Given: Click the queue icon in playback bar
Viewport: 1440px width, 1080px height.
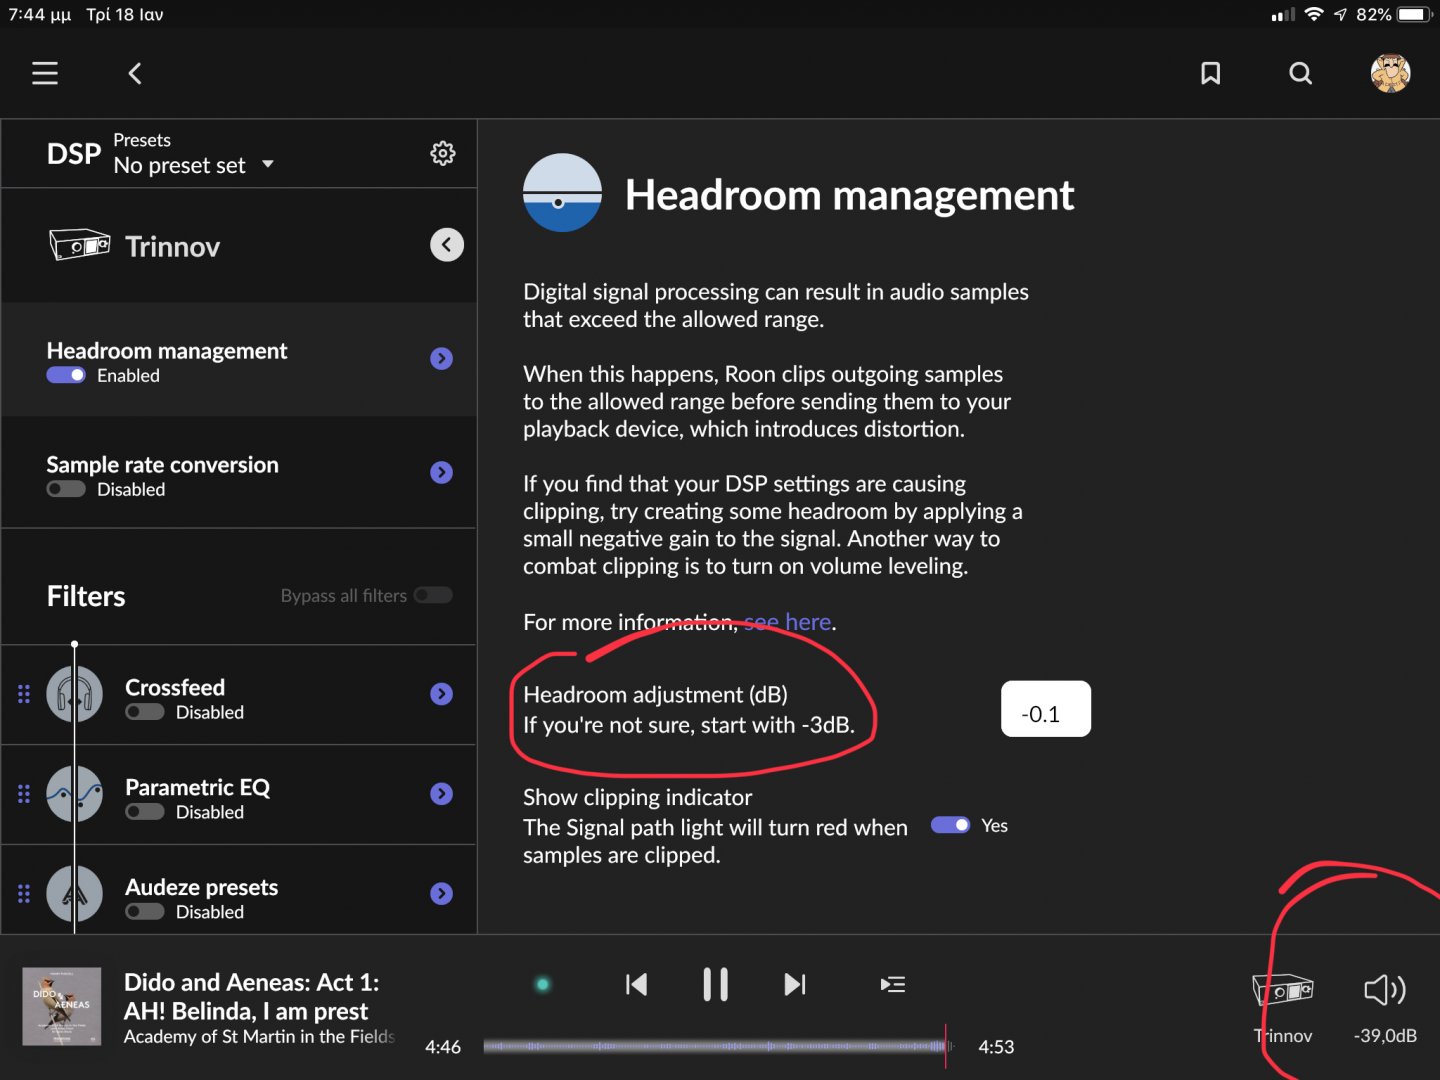Looking at the screenshot, I should pyautogui.click(x=892, y=985).
